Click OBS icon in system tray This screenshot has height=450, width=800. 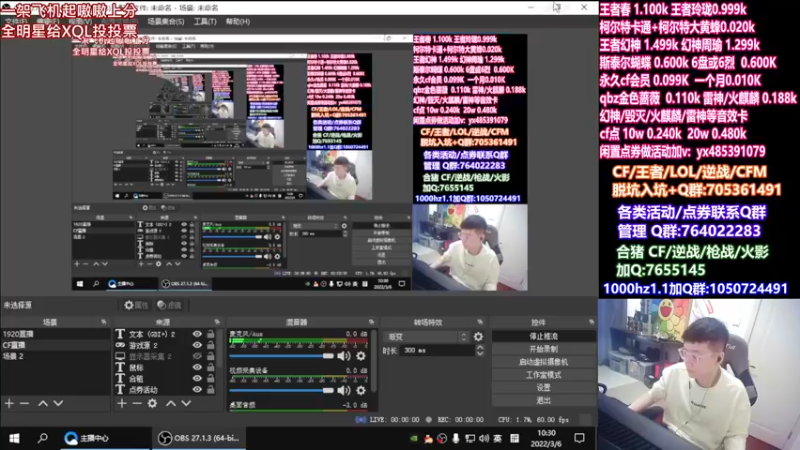pos(442,438)
